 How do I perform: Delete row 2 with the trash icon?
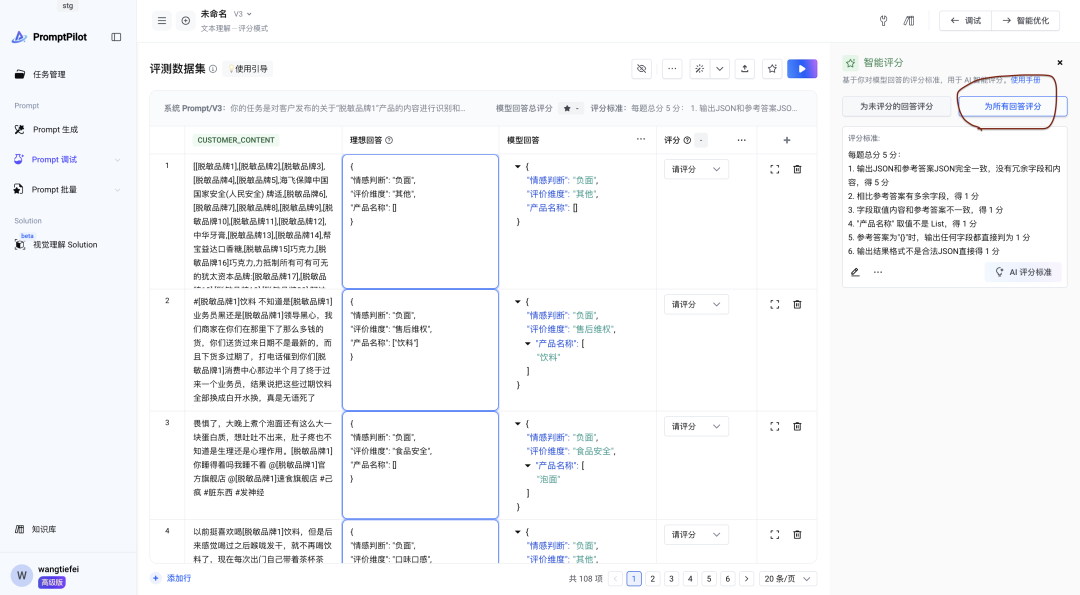797,304
